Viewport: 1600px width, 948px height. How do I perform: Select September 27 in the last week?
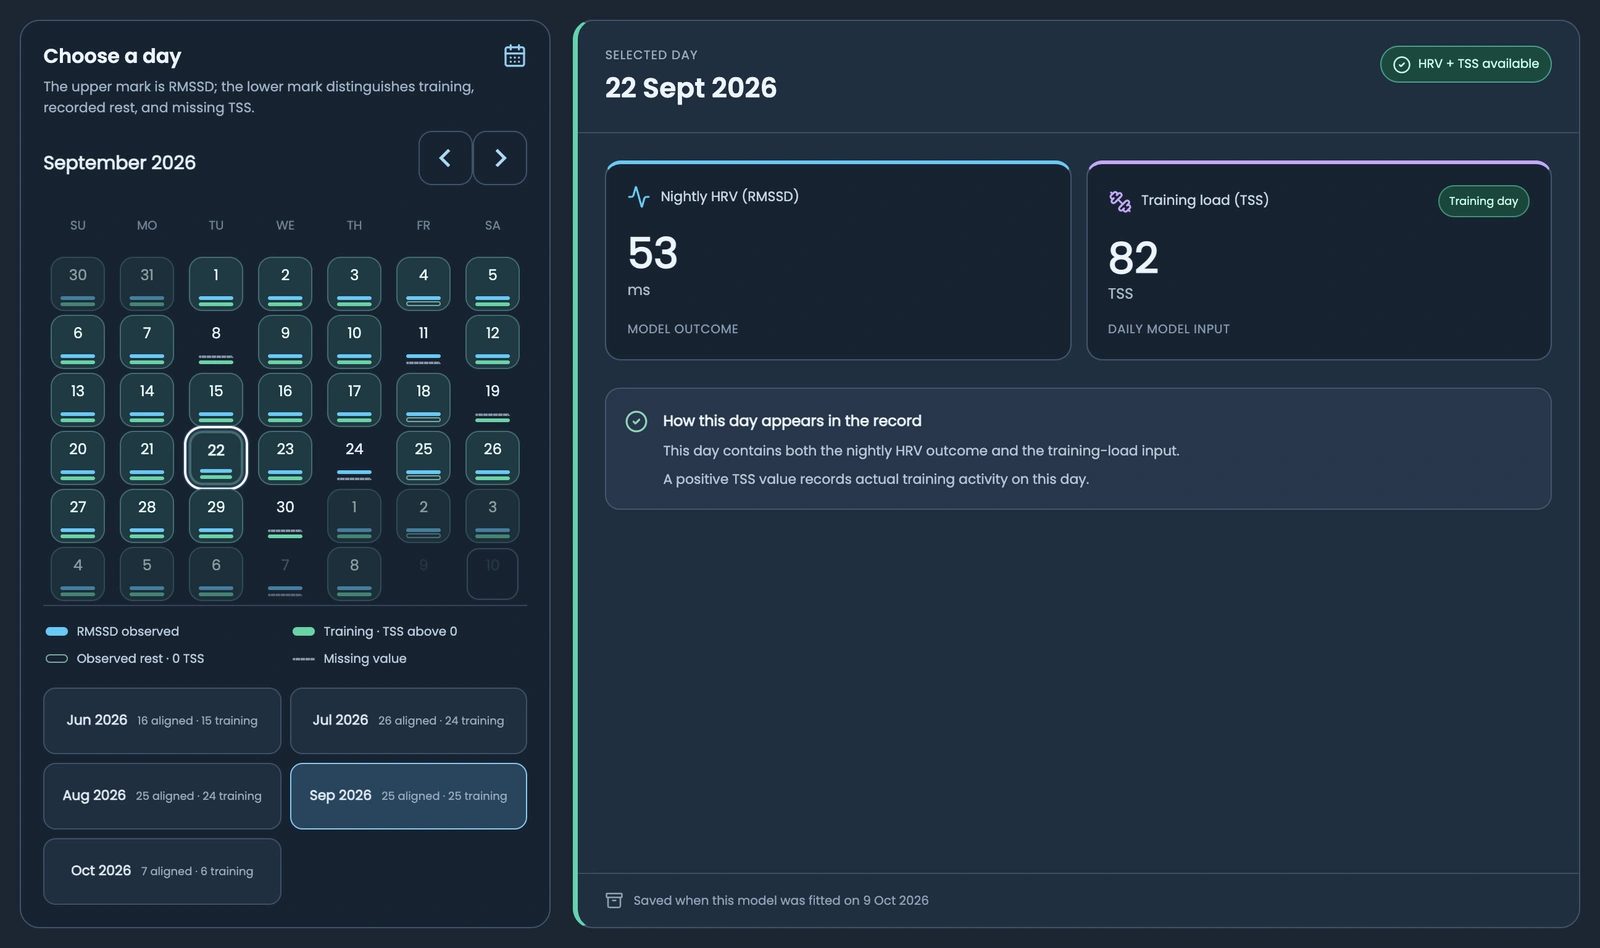click(x=78, y=516)
